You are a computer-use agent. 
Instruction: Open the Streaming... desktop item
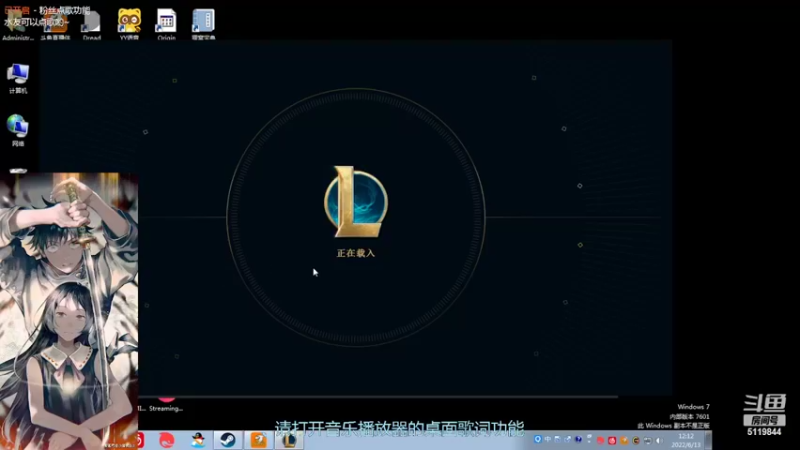(166, 404)
